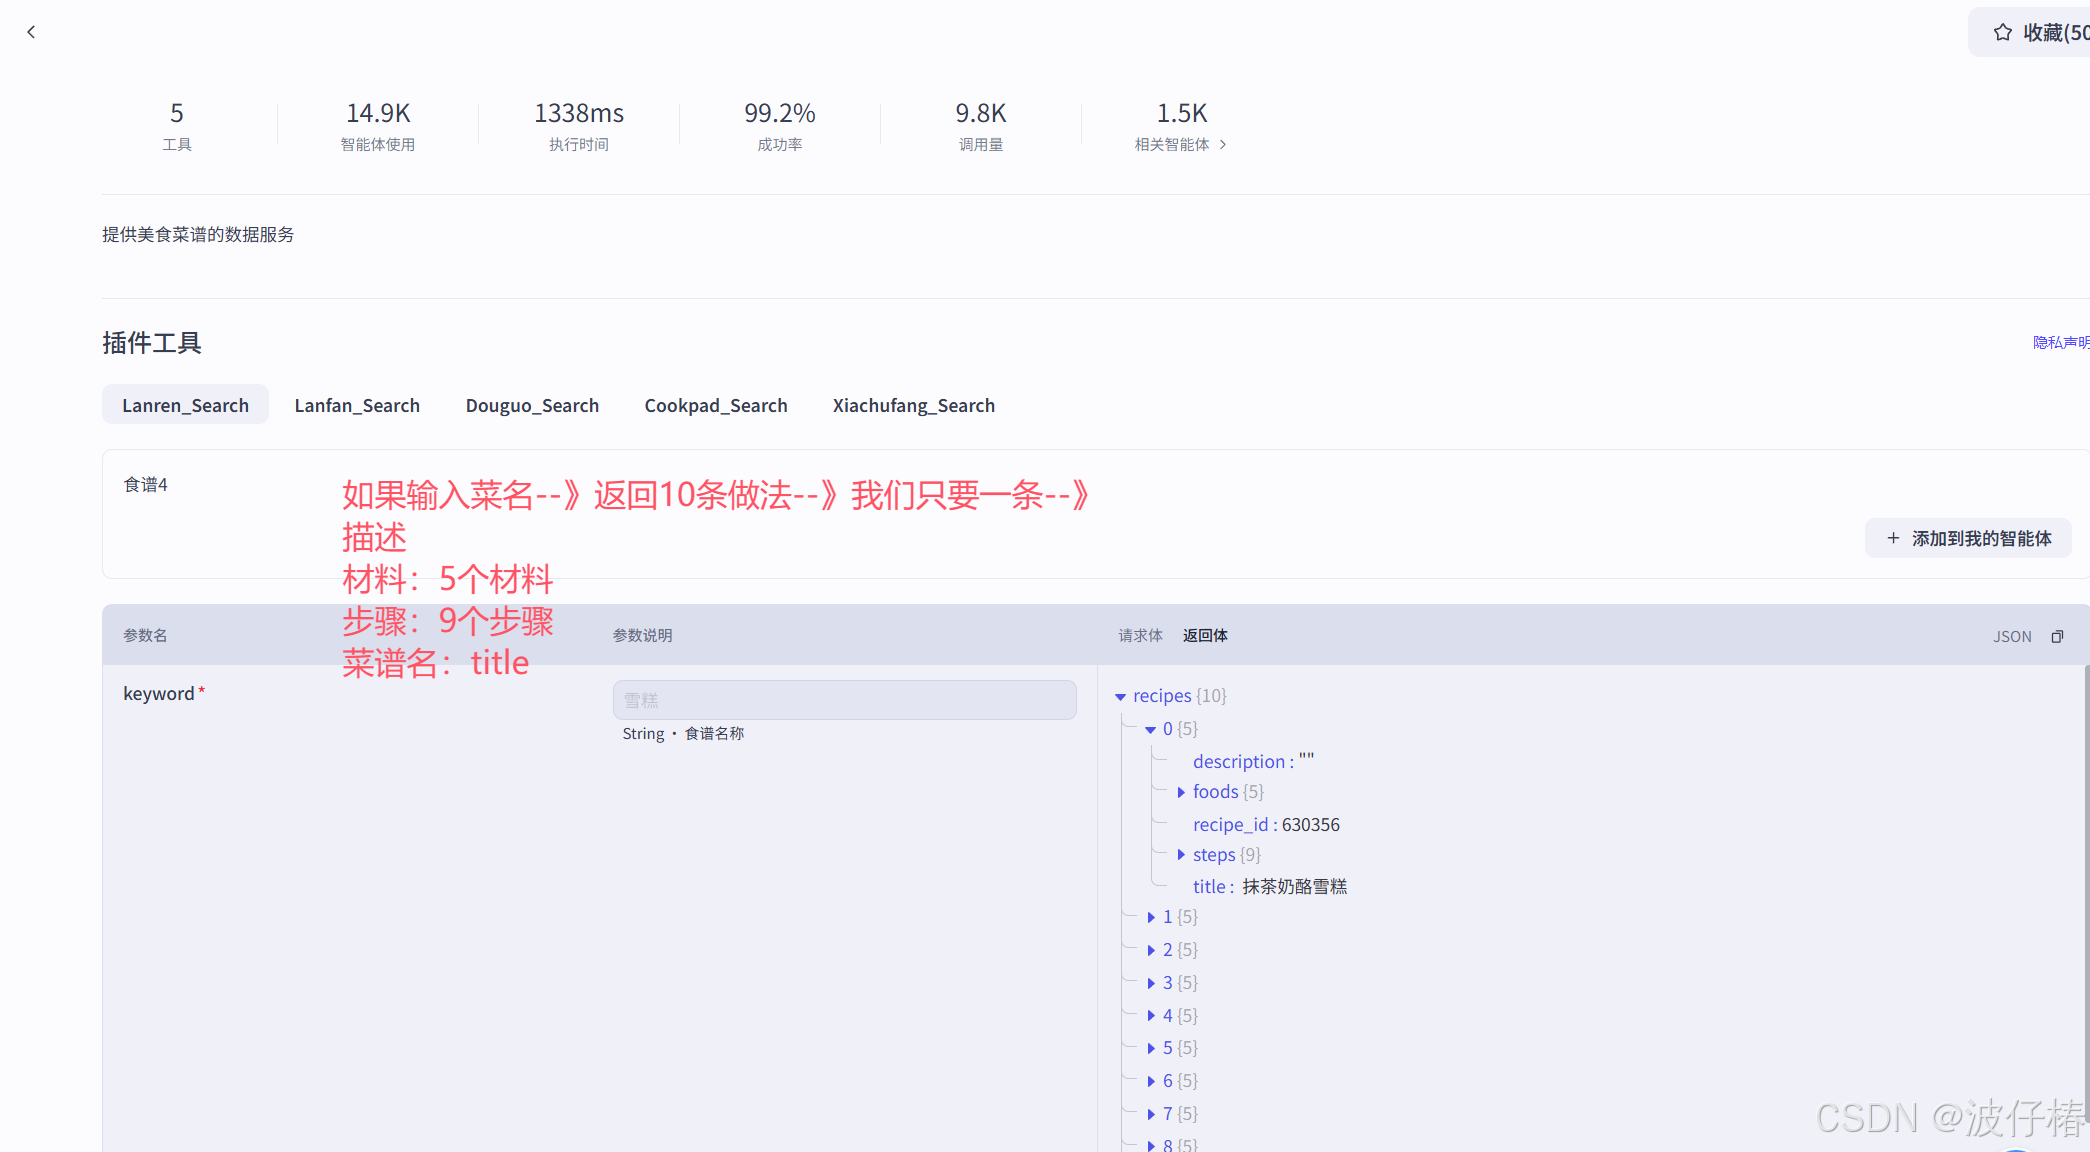Open the Douguo_Search tool tab

coord(532,405)
